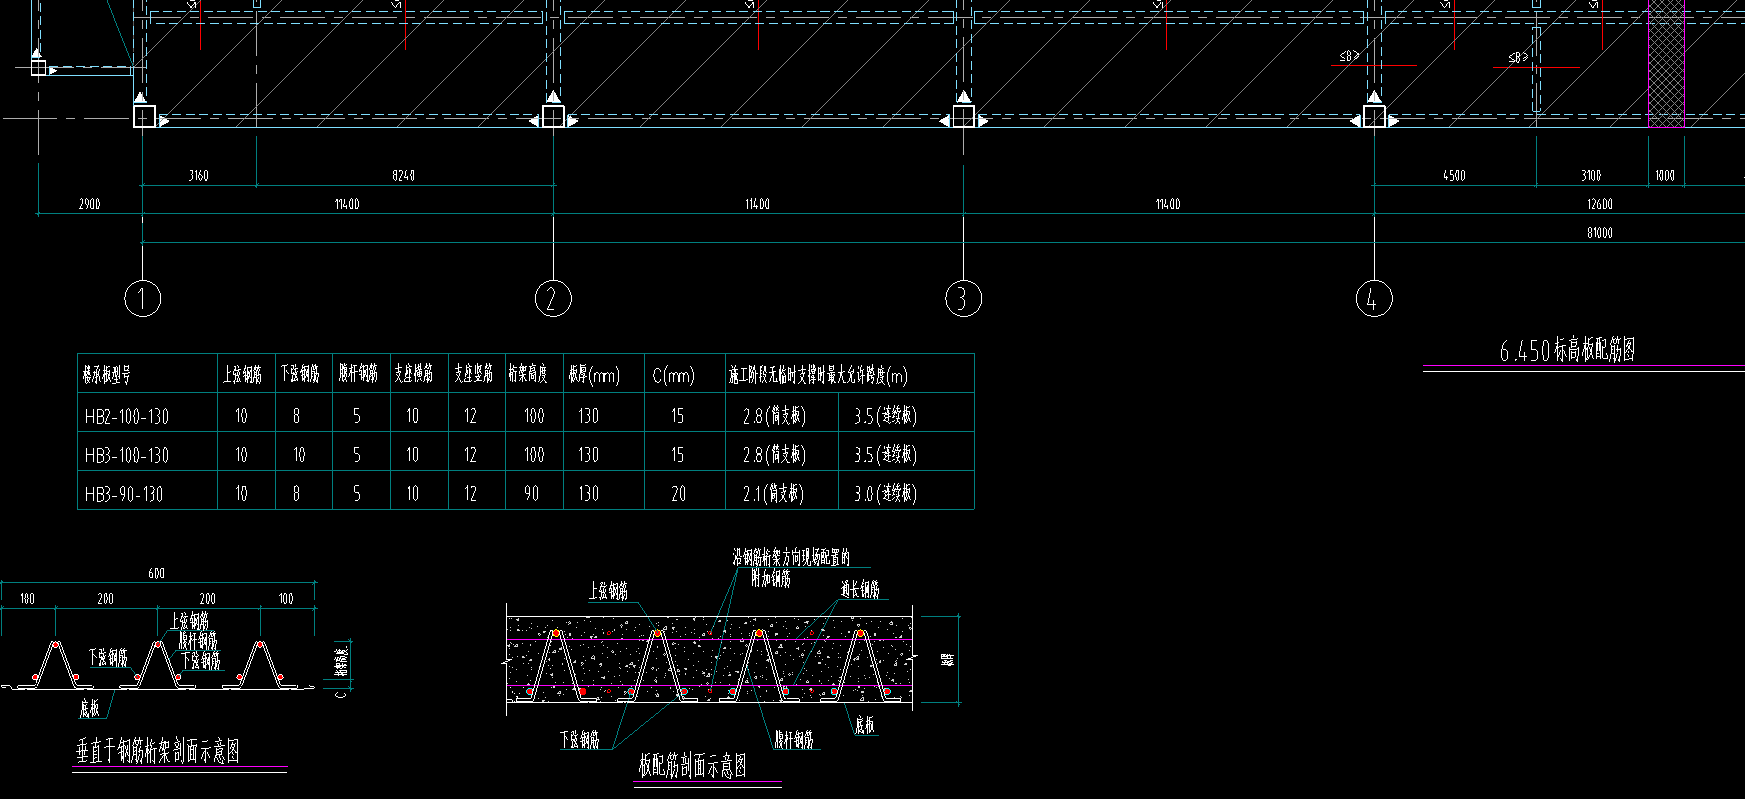Click the 12600 dimension text

1600,204
